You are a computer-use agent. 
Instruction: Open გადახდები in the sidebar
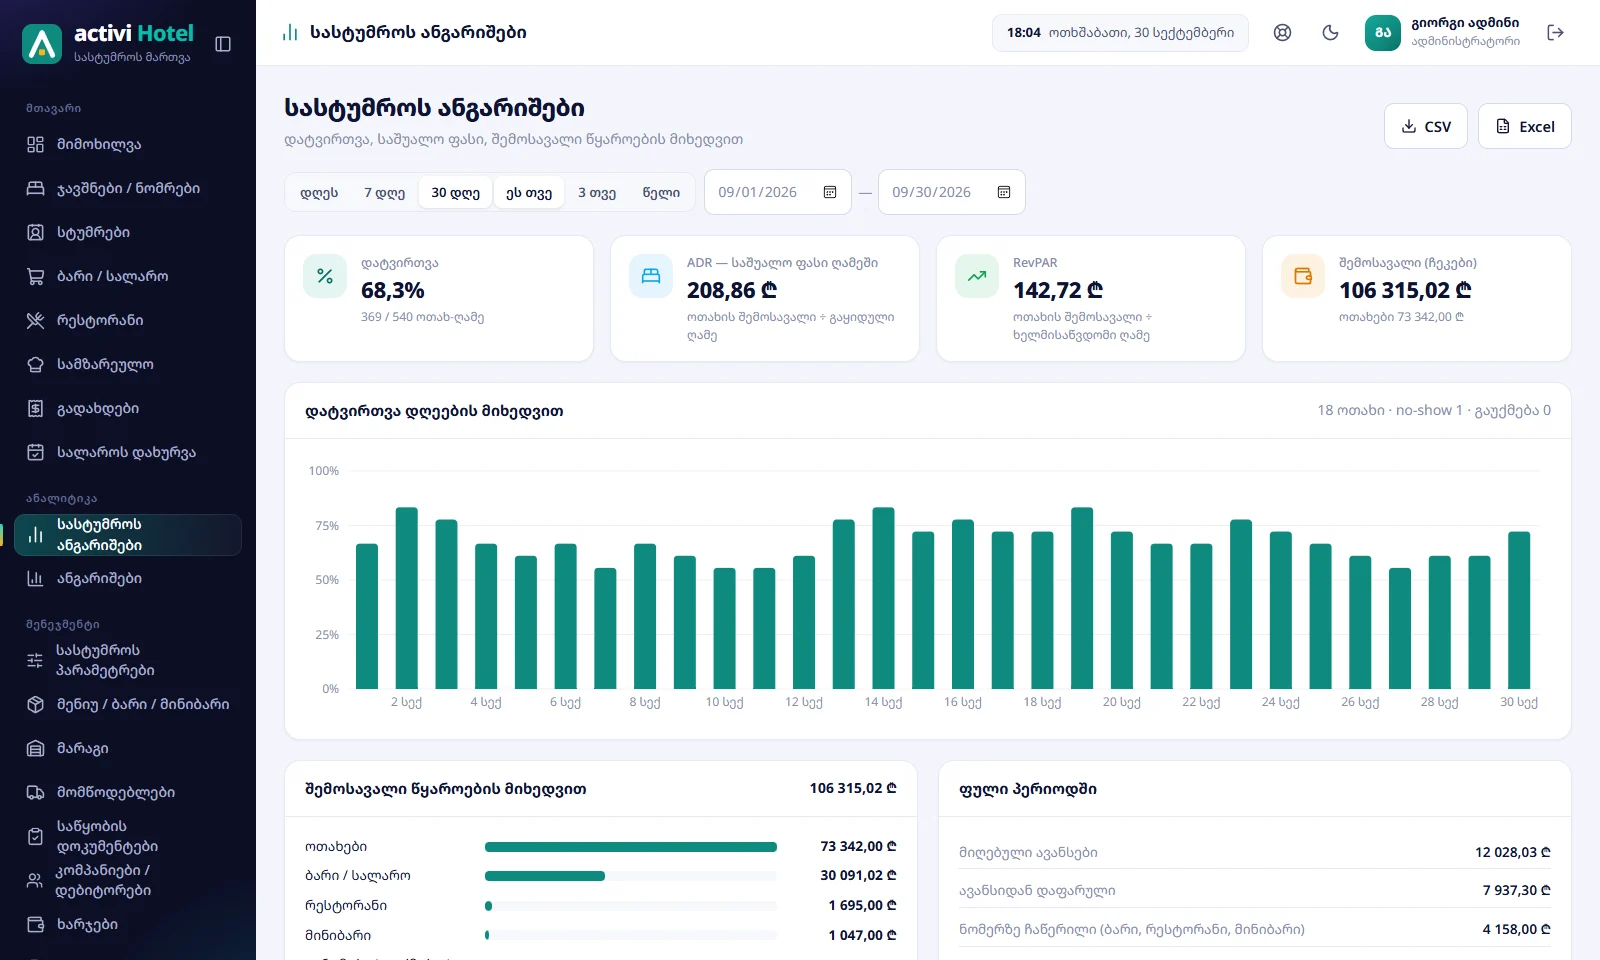point(128,408)
